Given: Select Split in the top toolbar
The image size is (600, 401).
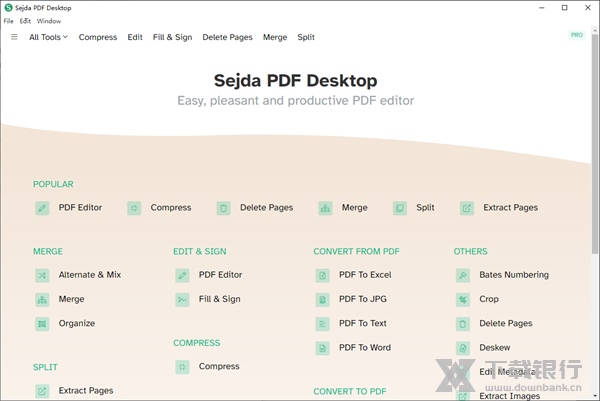Looking at the screenshot, I should (306, 37).
